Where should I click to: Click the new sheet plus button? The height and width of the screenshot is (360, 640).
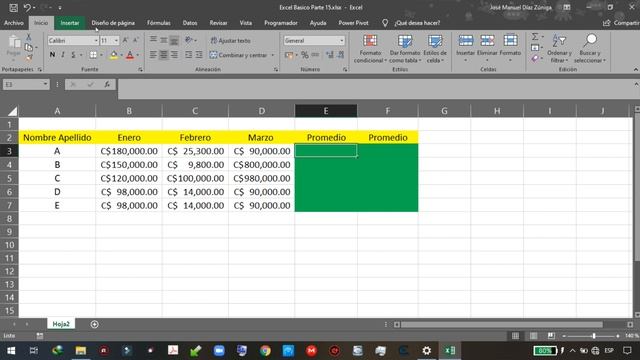94,324
